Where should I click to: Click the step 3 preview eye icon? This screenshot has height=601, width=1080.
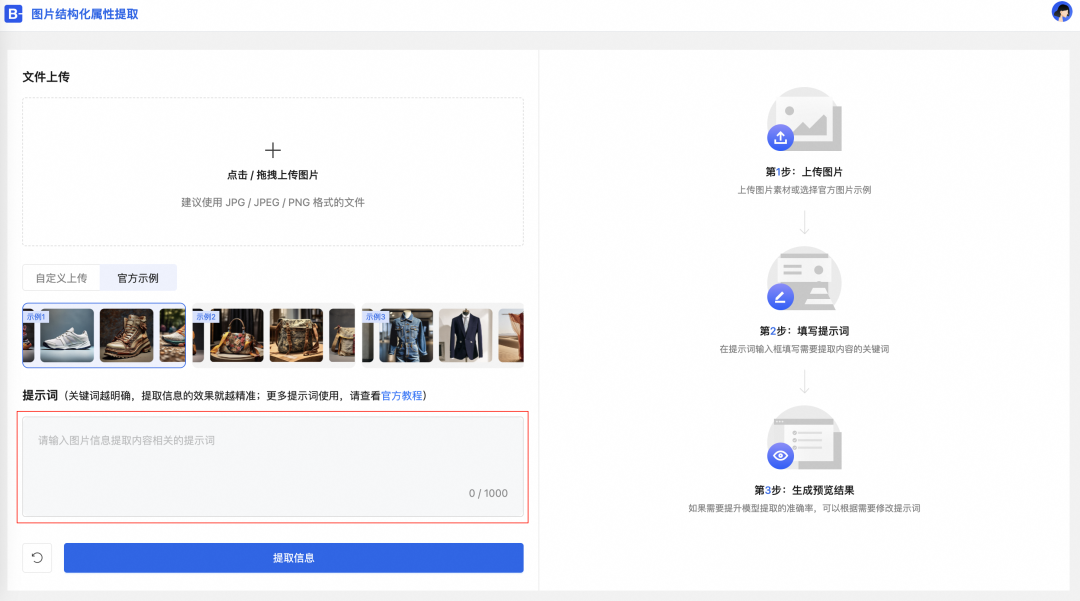click(x=780, y=456)
